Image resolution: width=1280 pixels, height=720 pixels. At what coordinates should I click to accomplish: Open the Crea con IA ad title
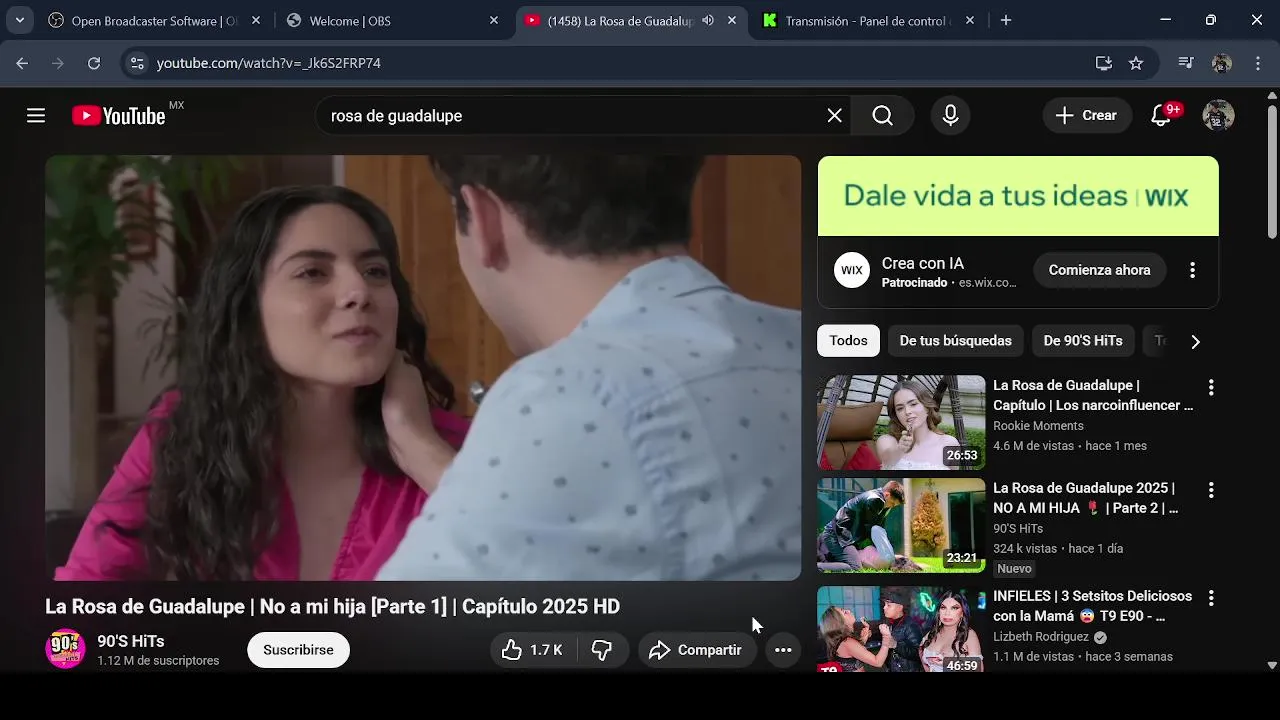[923, 264]
